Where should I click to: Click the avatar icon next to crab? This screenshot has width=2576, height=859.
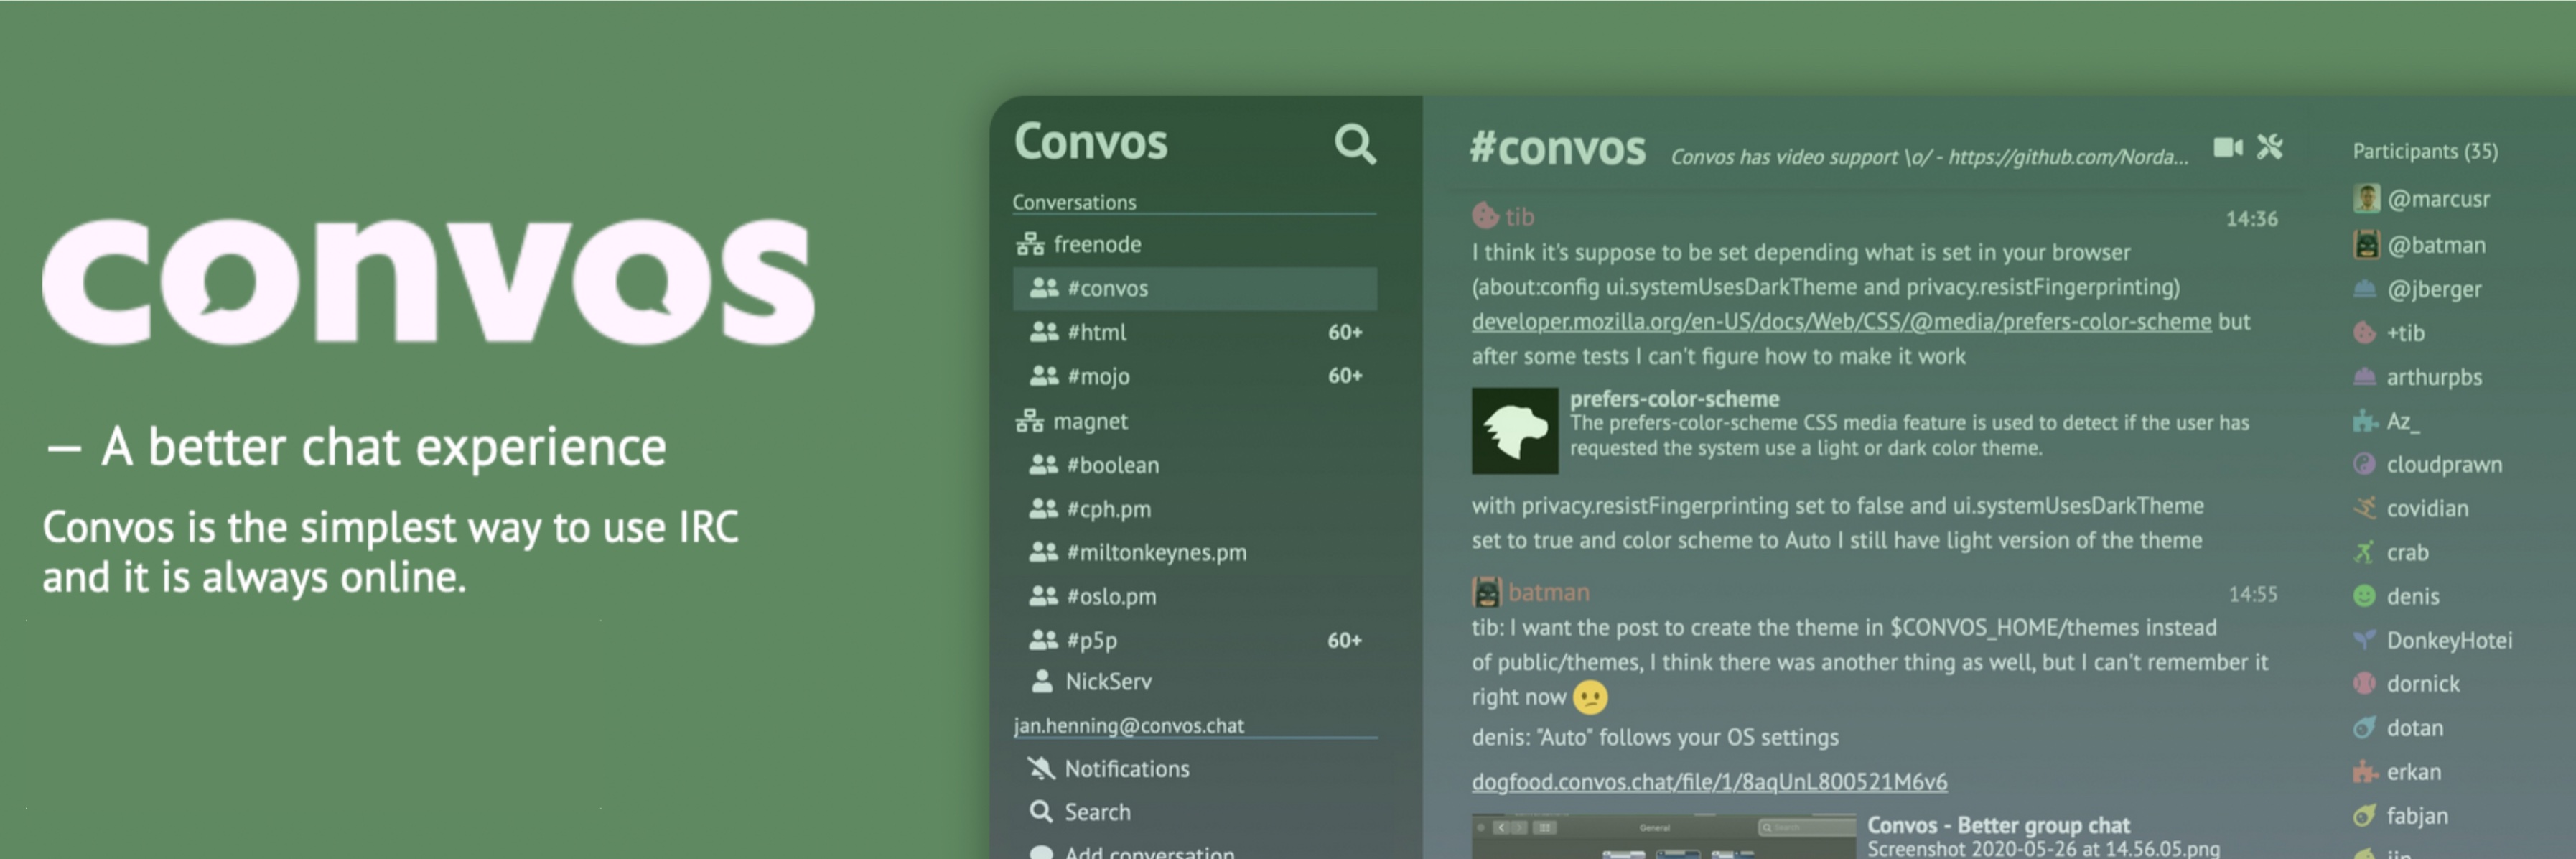click(2364, 552)
